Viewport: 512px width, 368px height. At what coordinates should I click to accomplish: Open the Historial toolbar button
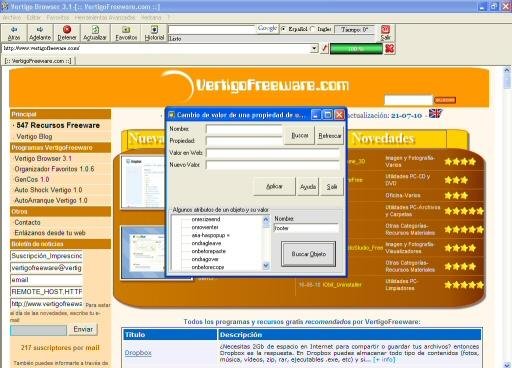pos(154,33)
